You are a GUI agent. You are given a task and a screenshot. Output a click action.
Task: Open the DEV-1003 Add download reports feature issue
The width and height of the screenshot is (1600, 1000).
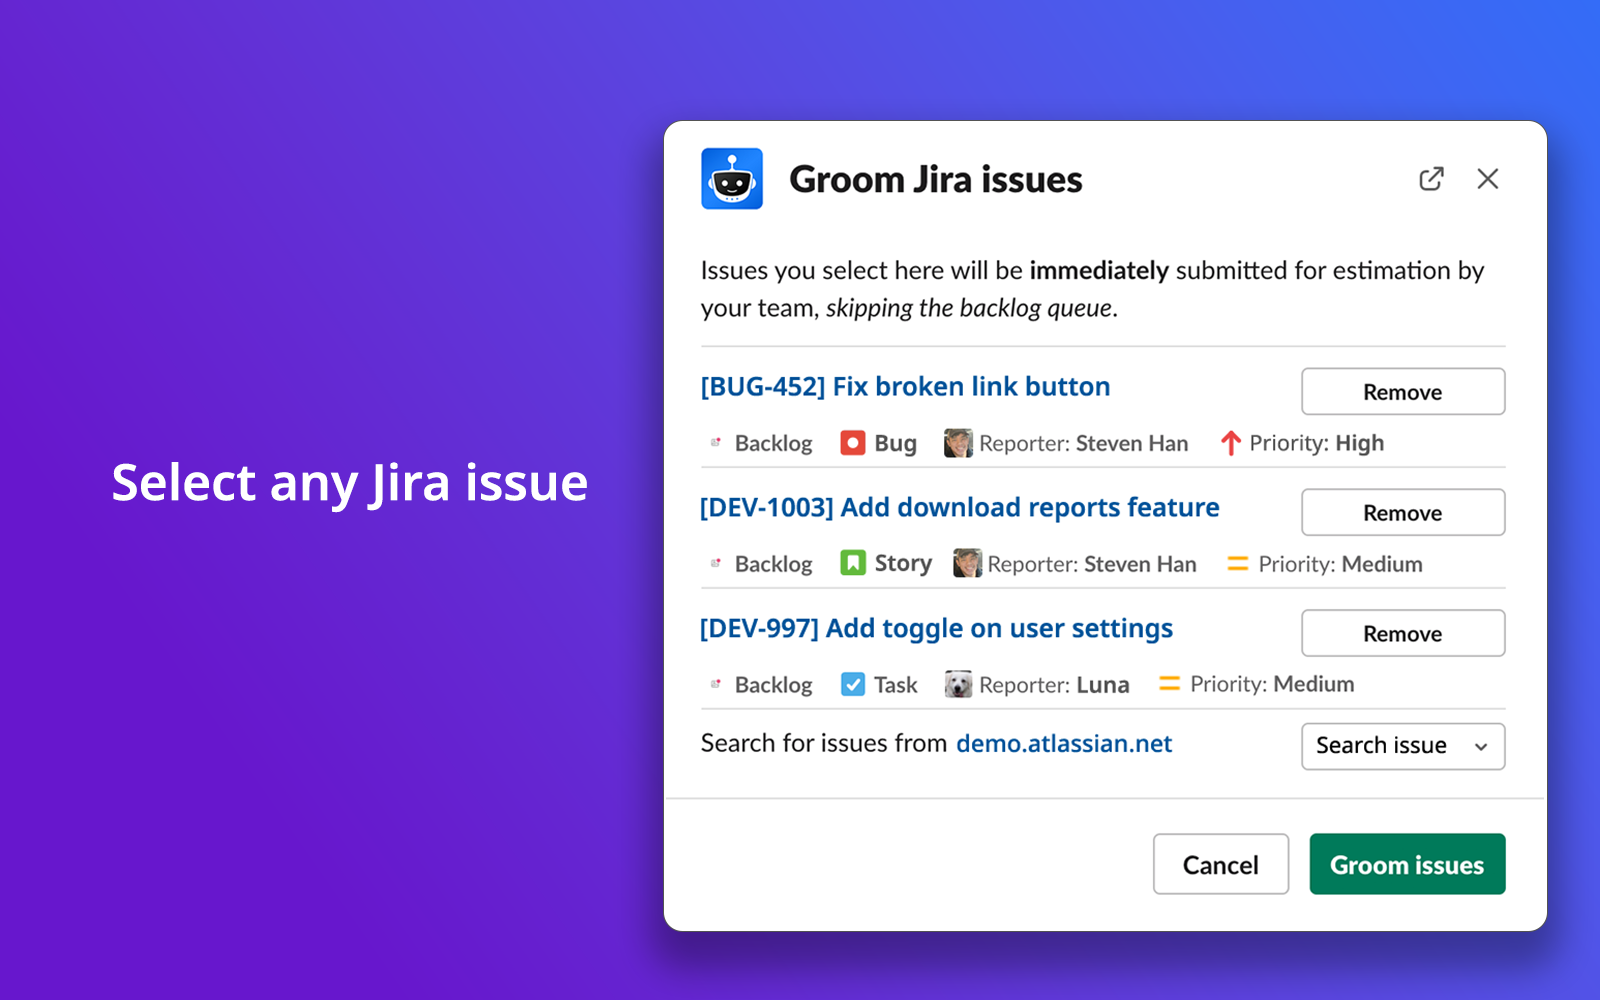coord(960,508)
